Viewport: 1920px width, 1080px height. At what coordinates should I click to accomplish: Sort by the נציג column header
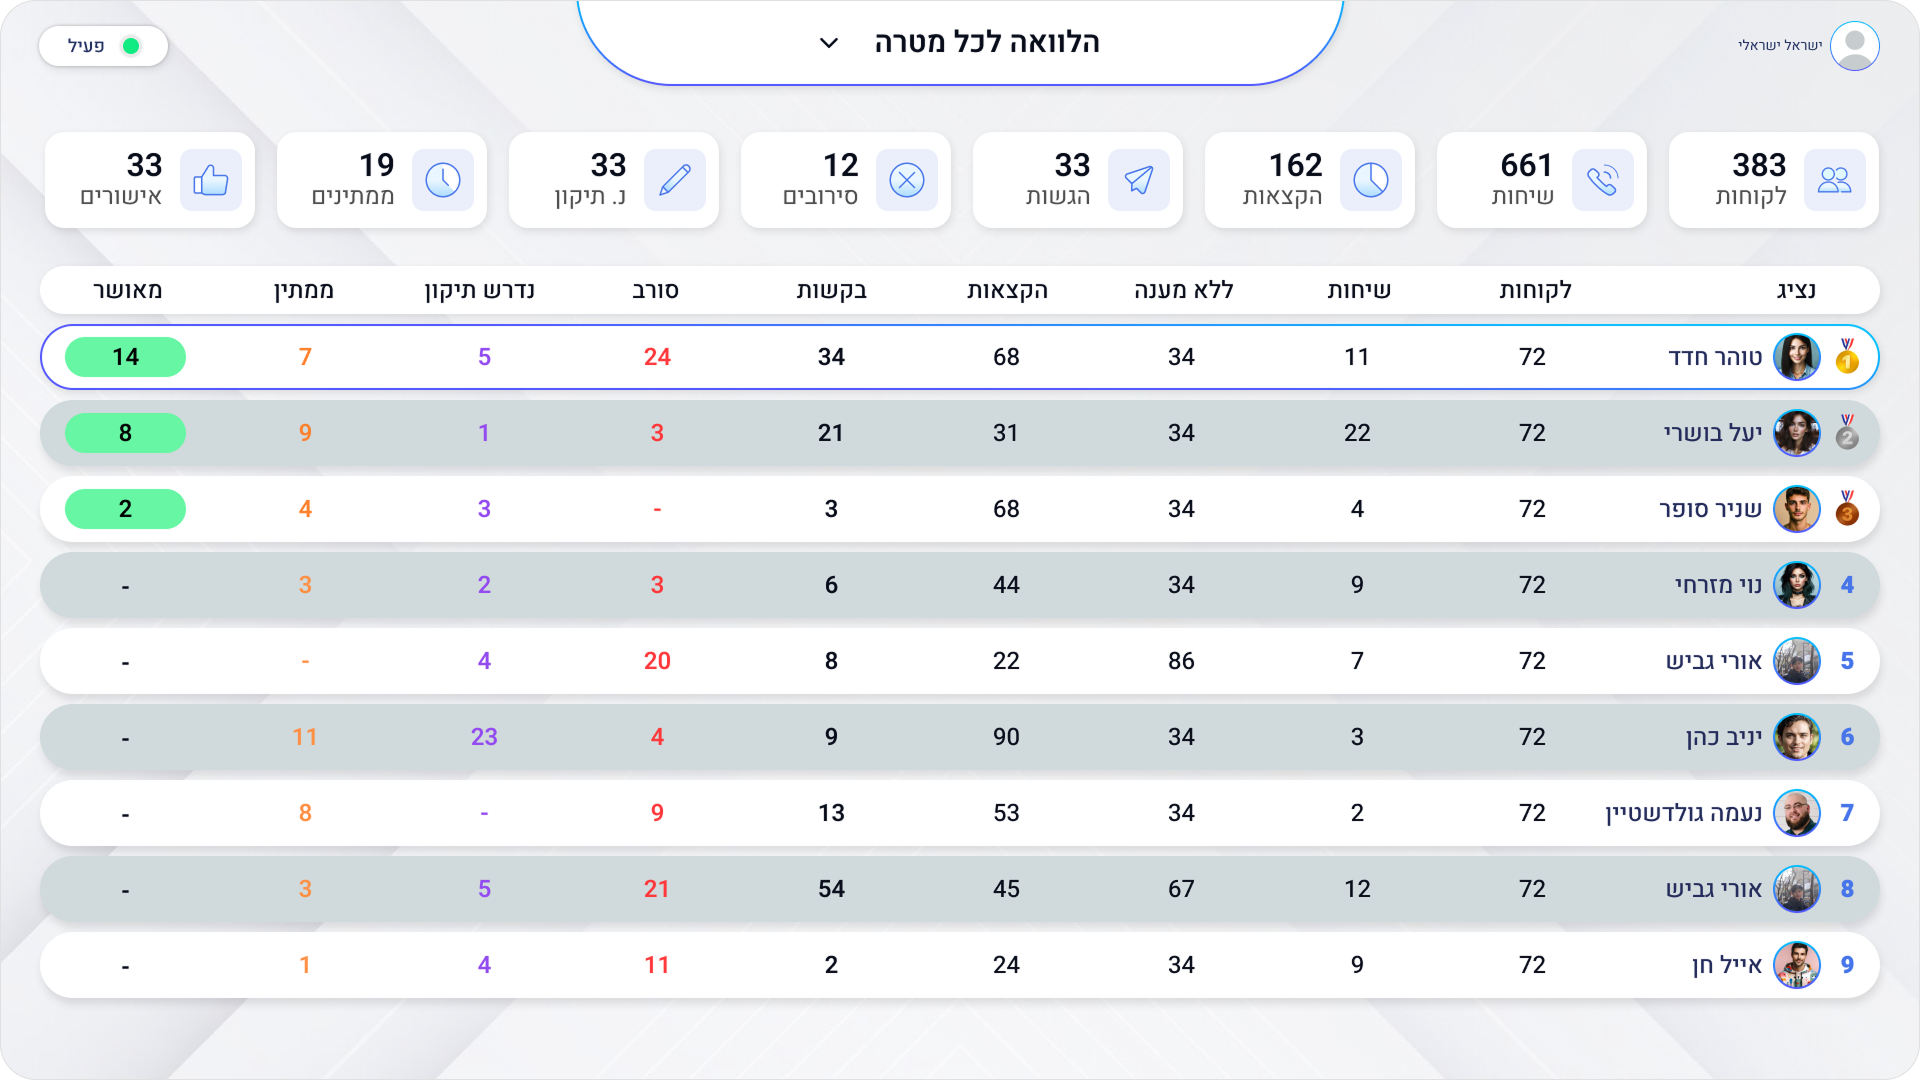(1796, 290)
